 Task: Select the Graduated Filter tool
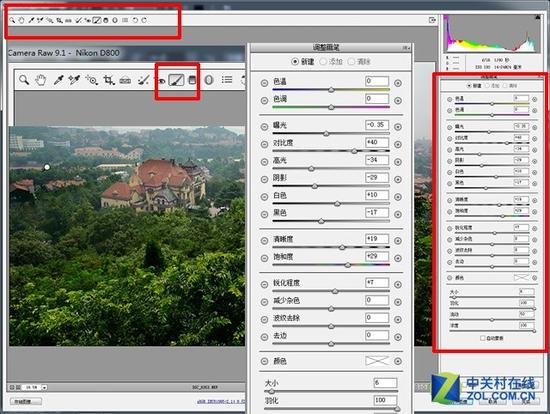(x=192, y=80)
